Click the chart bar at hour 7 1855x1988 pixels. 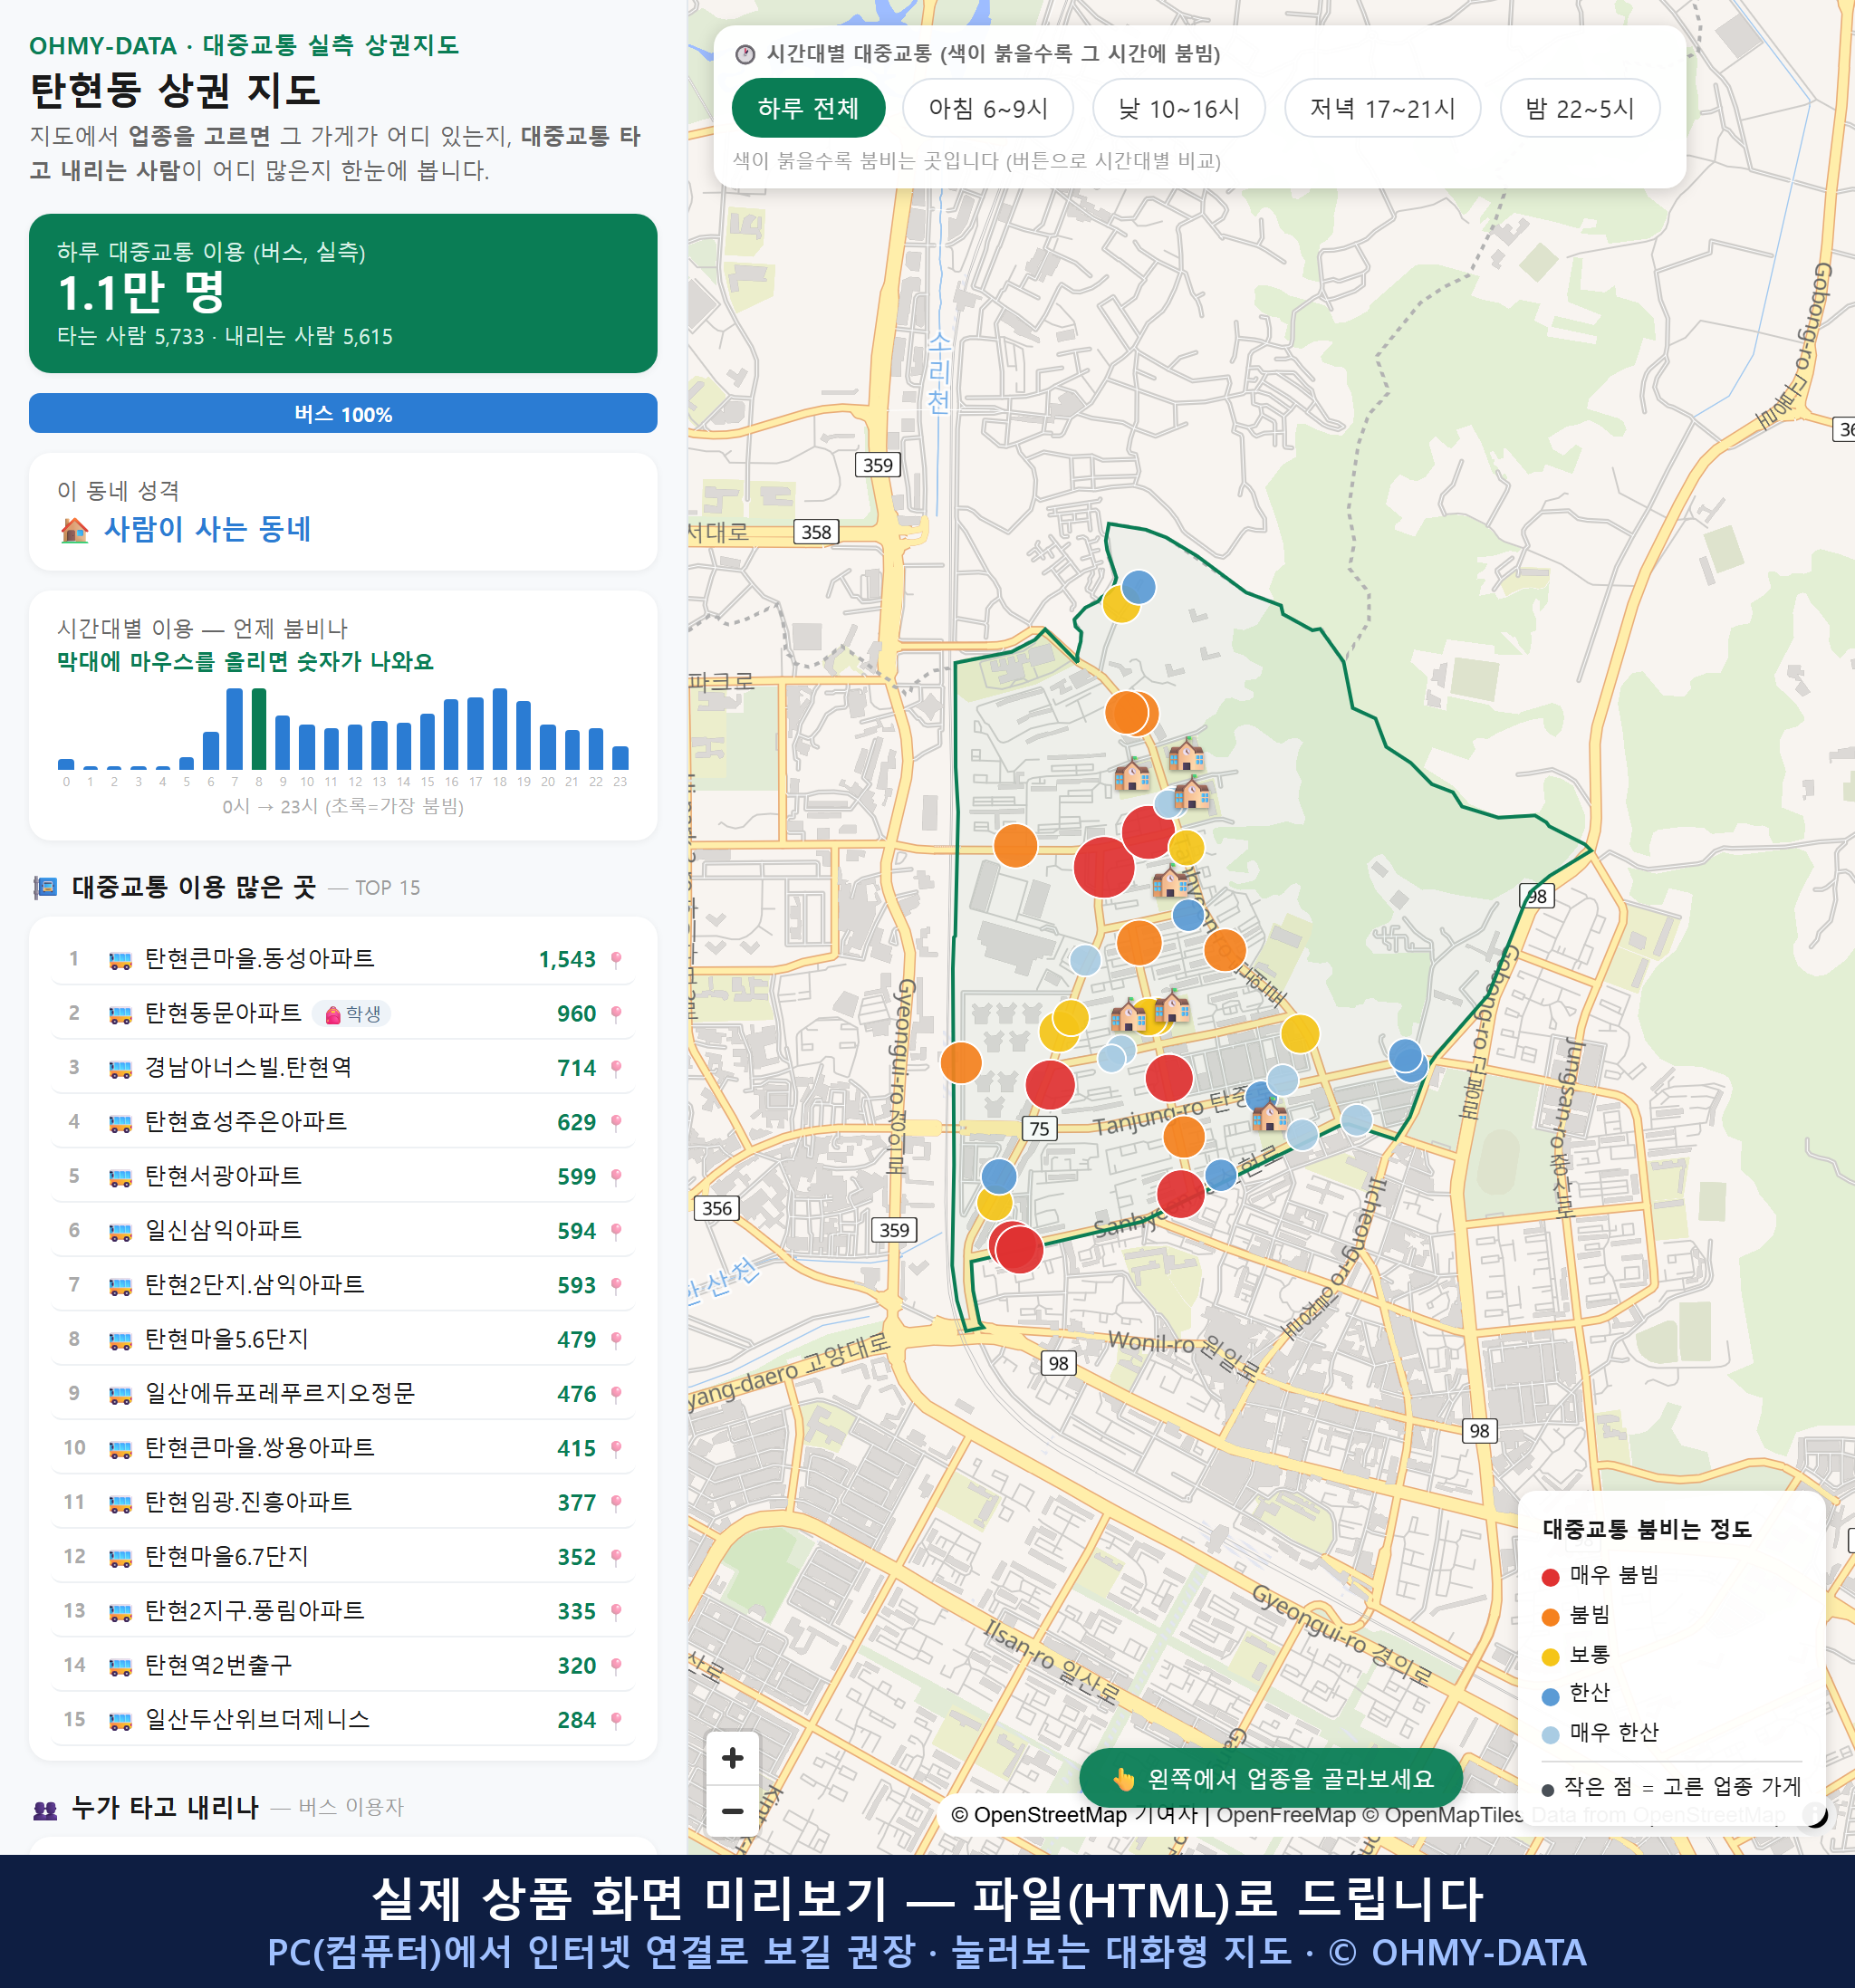(234, 729)
